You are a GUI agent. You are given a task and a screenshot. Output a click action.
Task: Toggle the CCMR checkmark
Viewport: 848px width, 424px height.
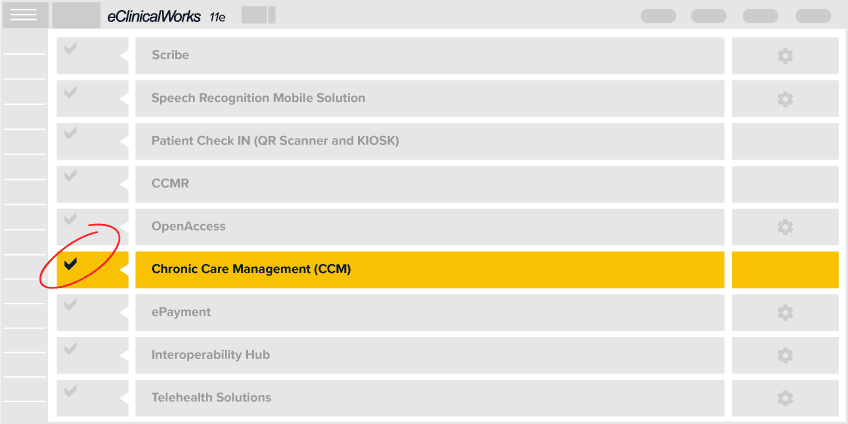tap(70, 176)
